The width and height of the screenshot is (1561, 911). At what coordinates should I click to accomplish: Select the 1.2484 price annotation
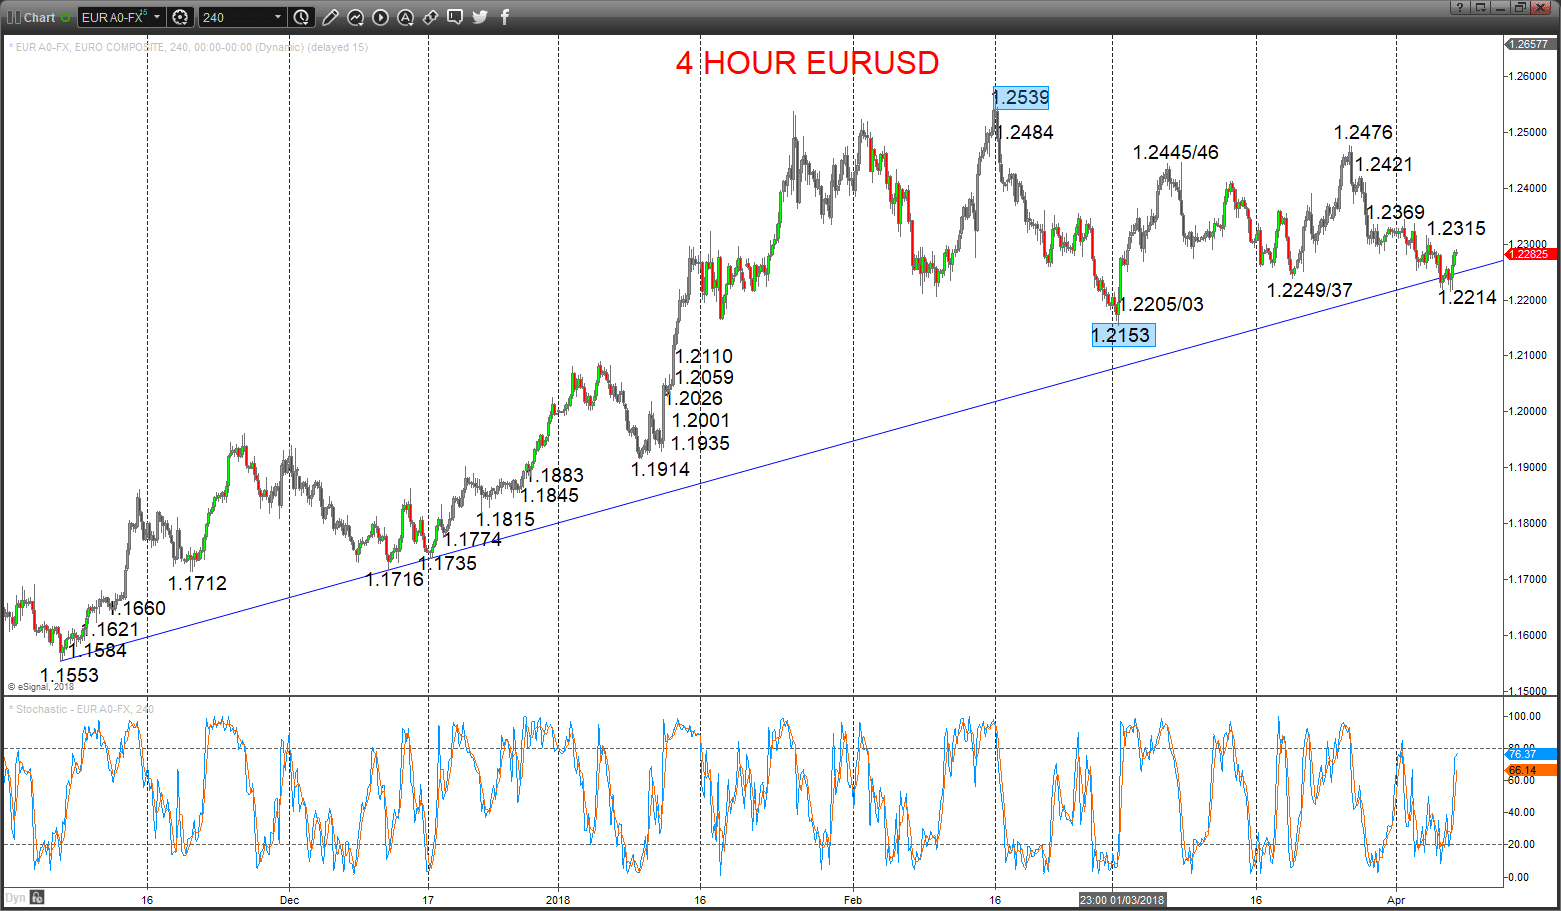1025,132
